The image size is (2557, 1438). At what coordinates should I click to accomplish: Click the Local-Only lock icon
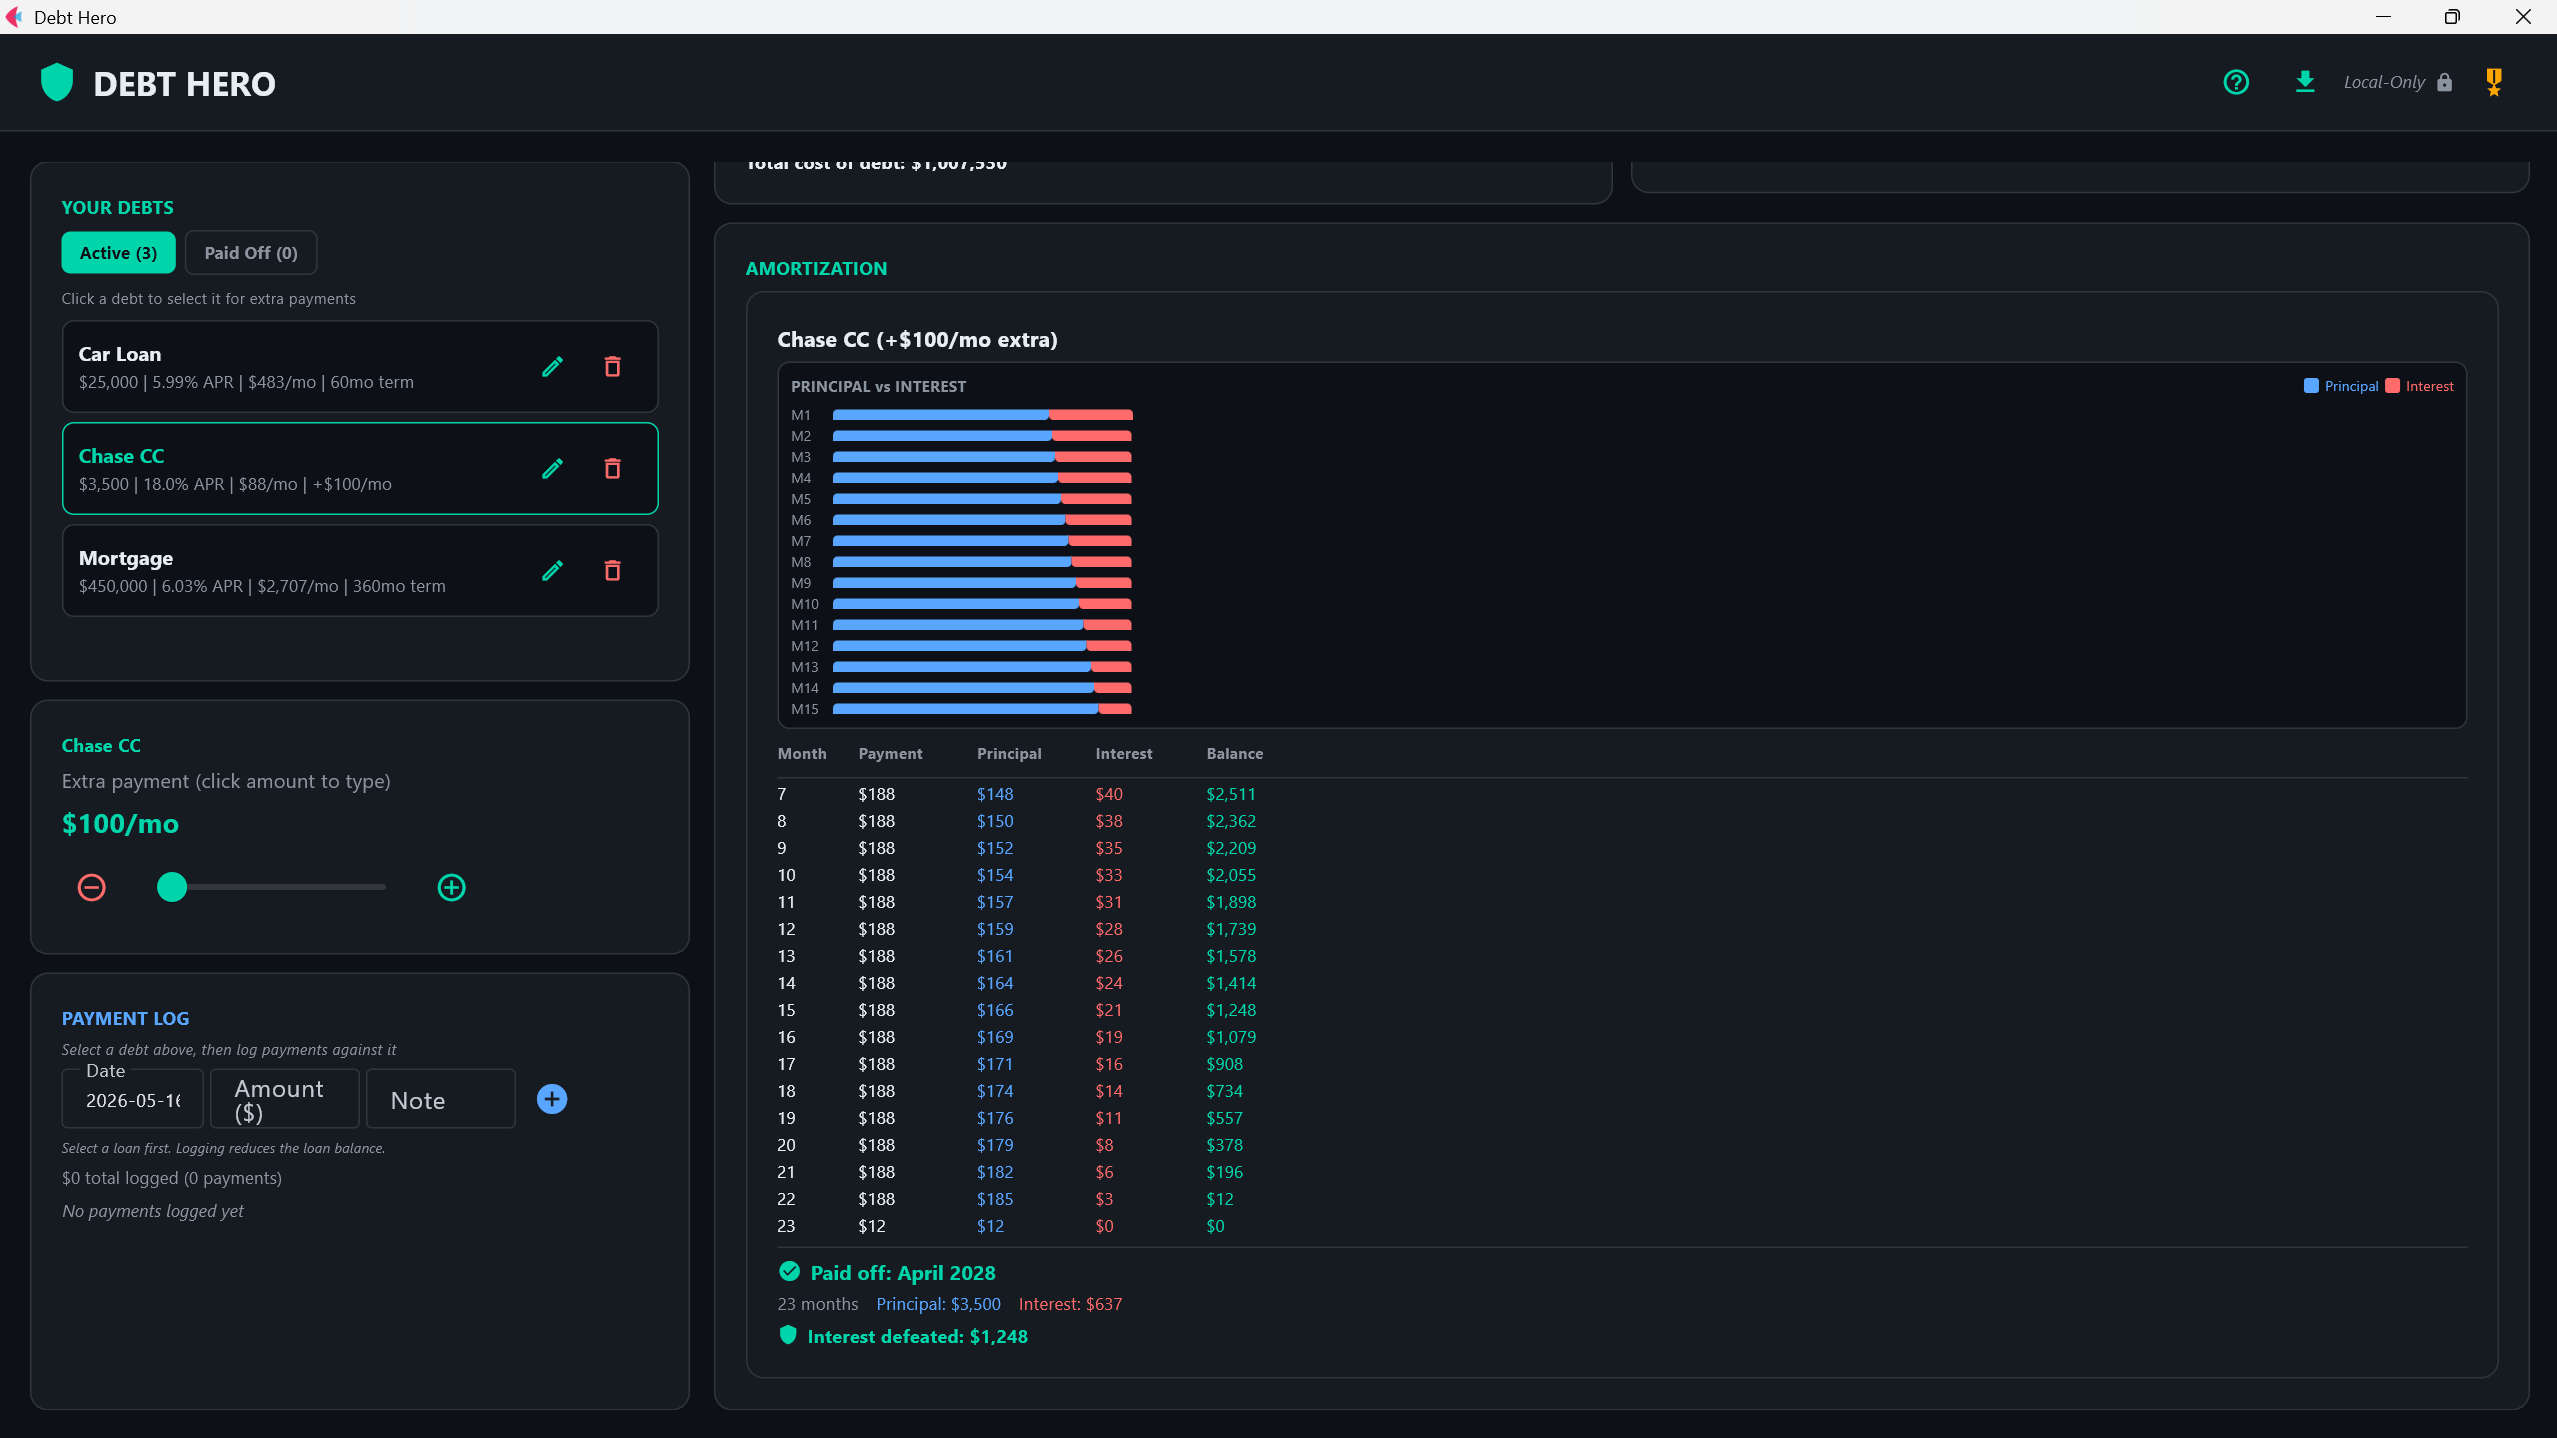coord(2444,82)
